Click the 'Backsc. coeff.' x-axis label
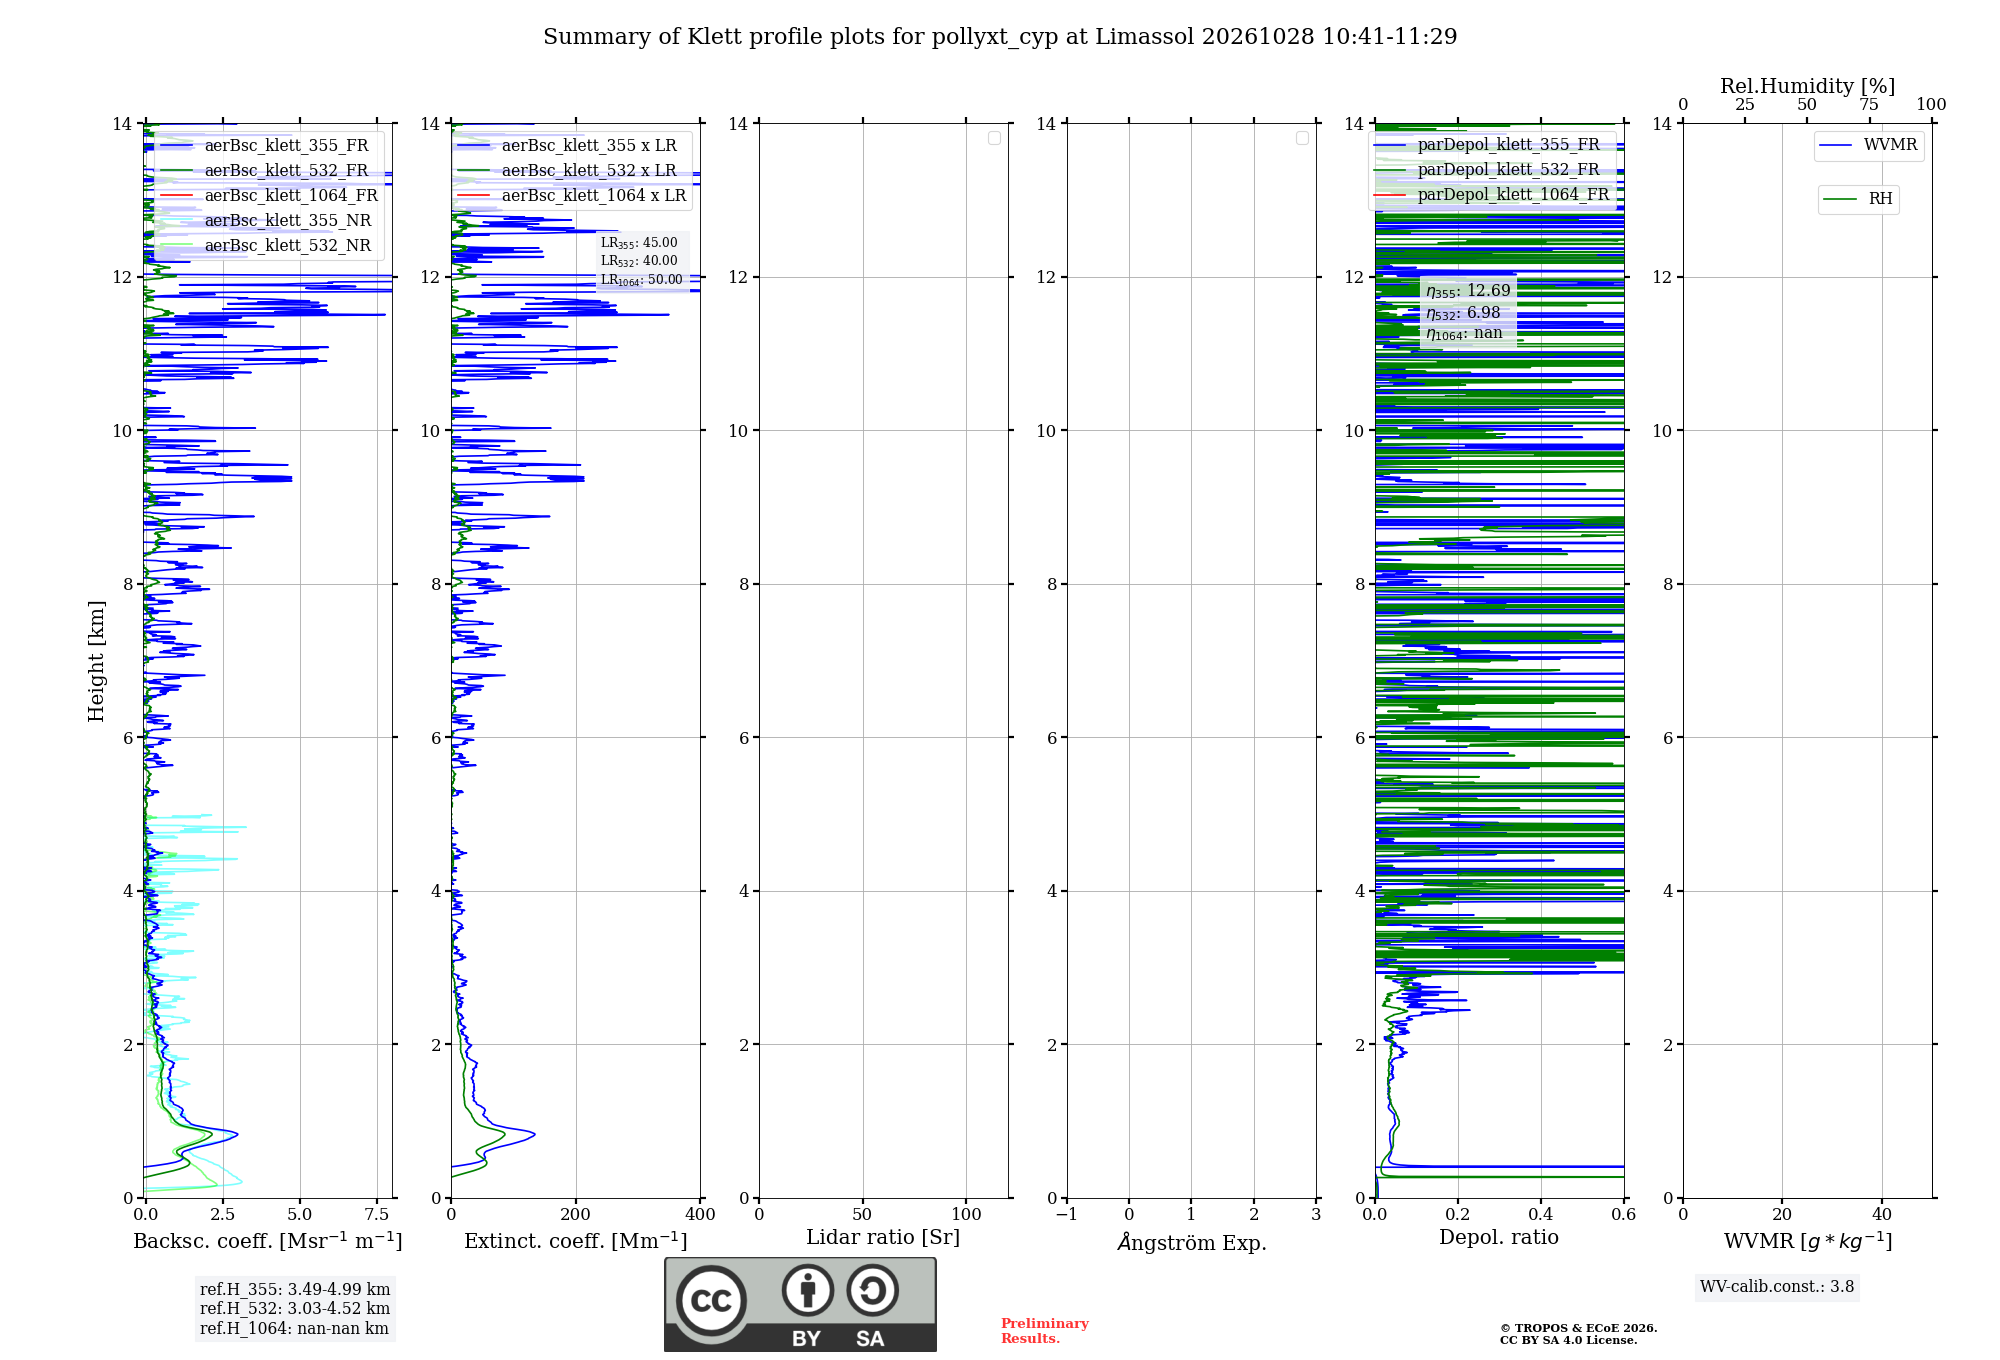Viewport: 2000px width, 1360px height. pos(268,1241)
